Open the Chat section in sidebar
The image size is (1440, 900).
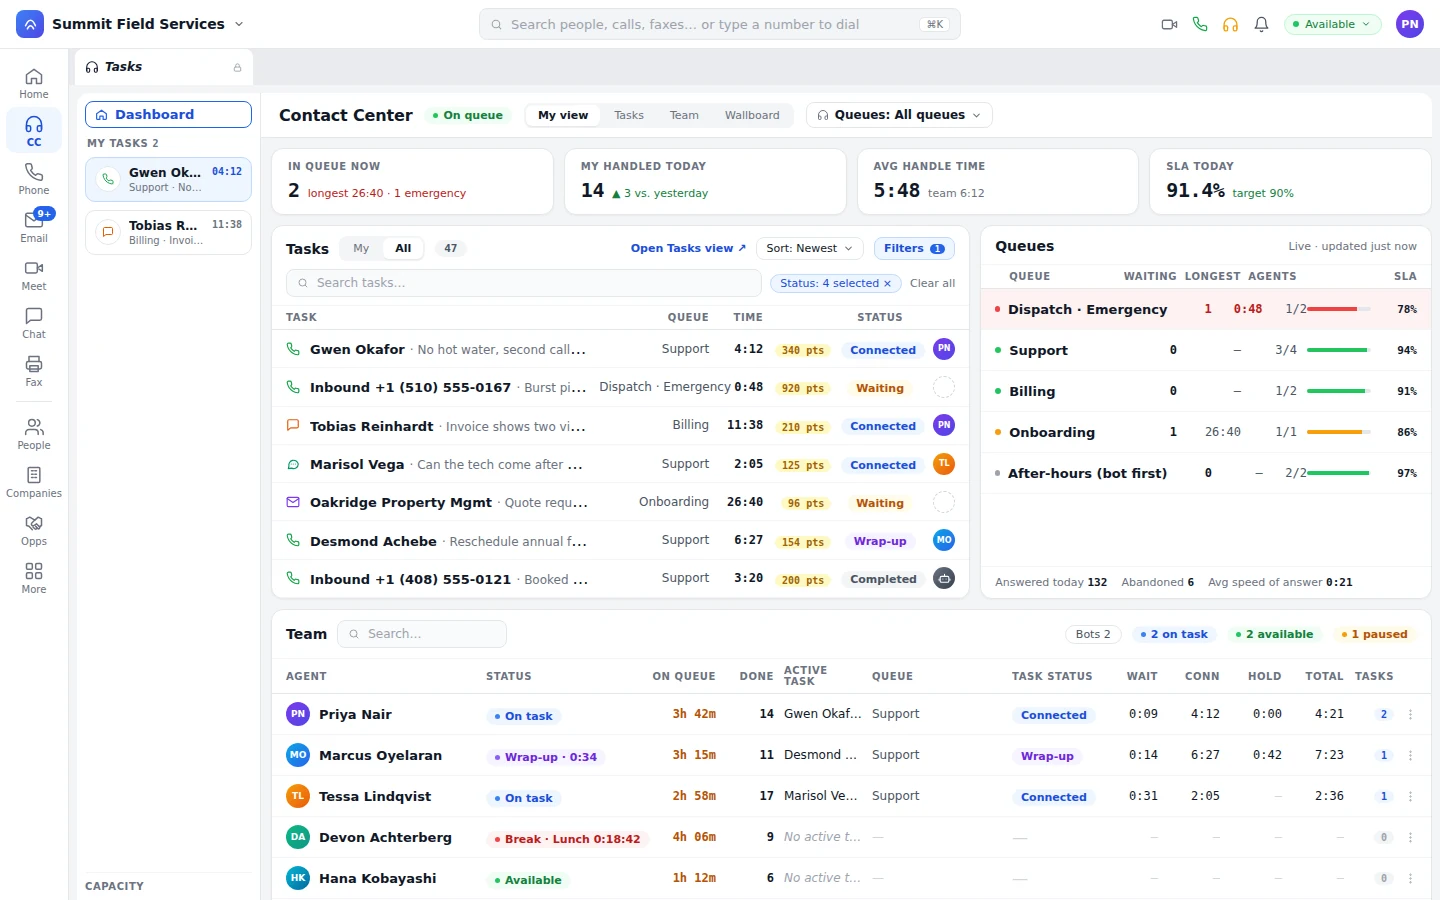click(x=34, y=323)
